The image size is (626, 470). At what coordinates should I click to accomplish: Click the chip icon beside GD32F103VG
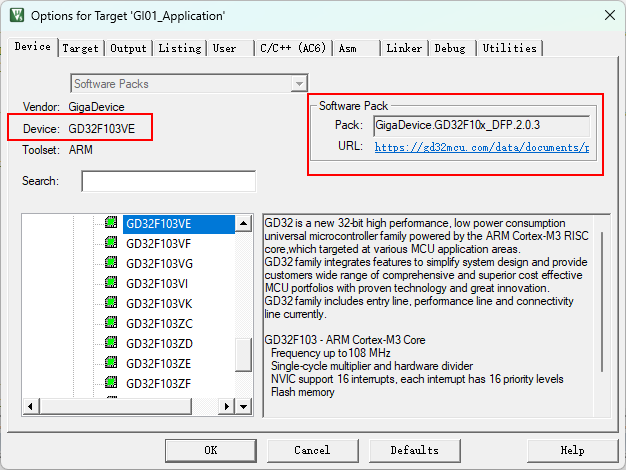[x=111, y=262]
